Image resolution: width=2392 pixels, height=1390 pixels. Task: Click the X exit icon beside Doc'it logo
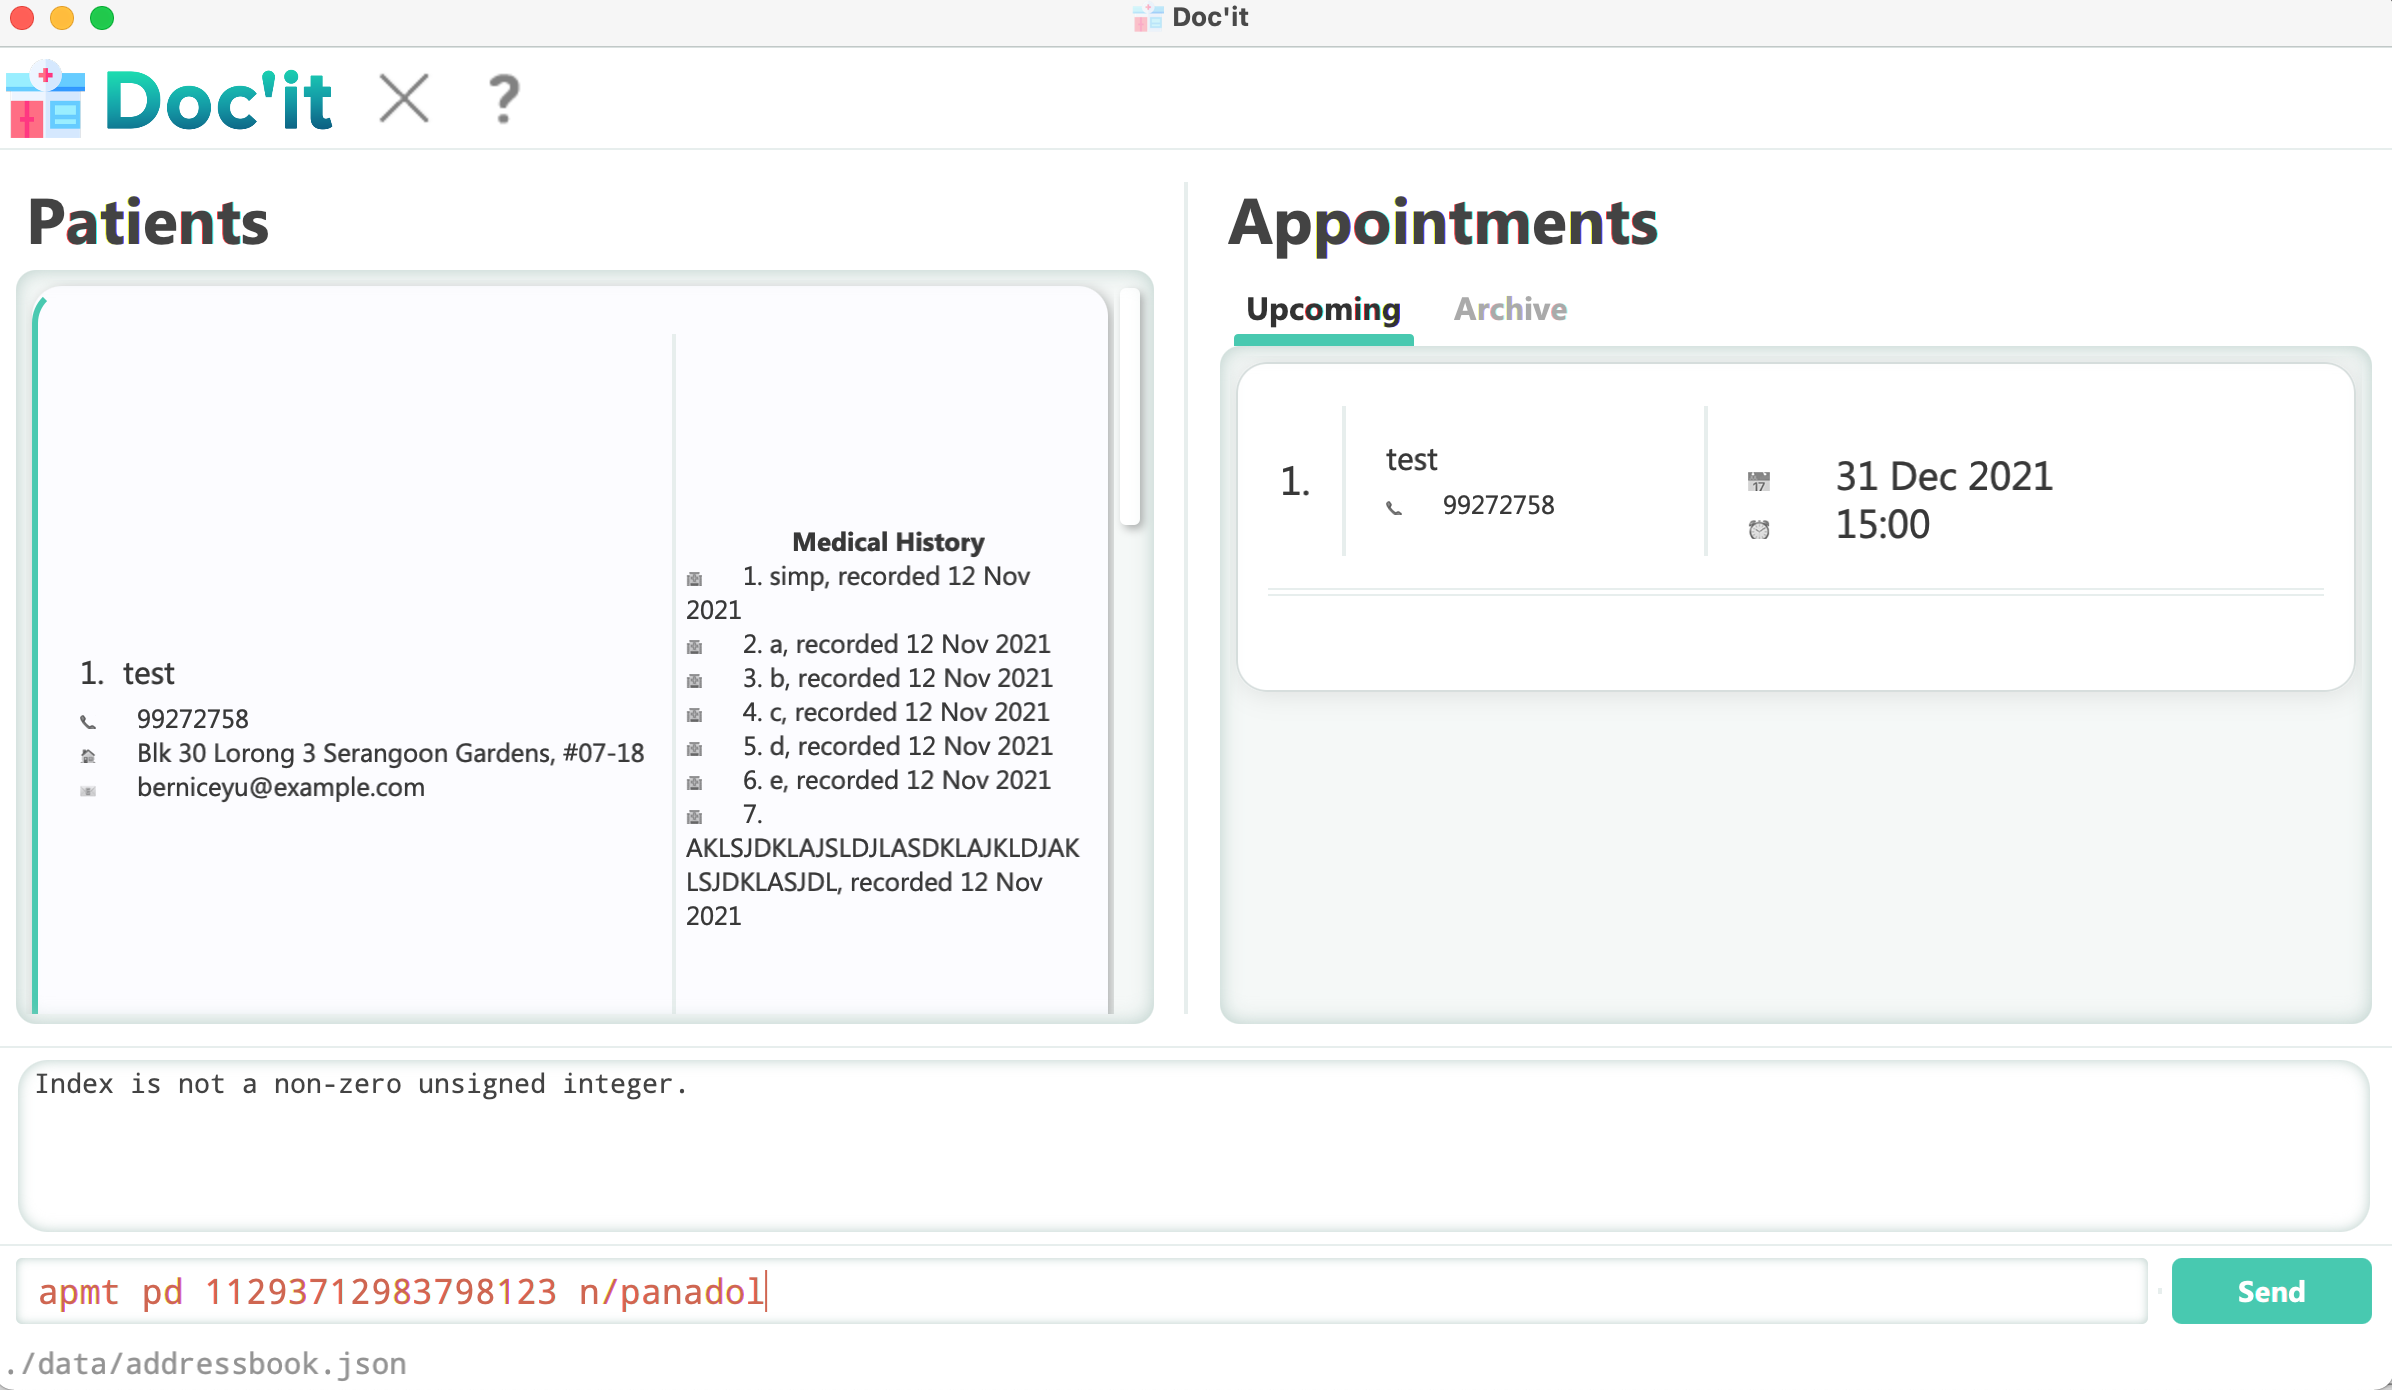[404, 99]
